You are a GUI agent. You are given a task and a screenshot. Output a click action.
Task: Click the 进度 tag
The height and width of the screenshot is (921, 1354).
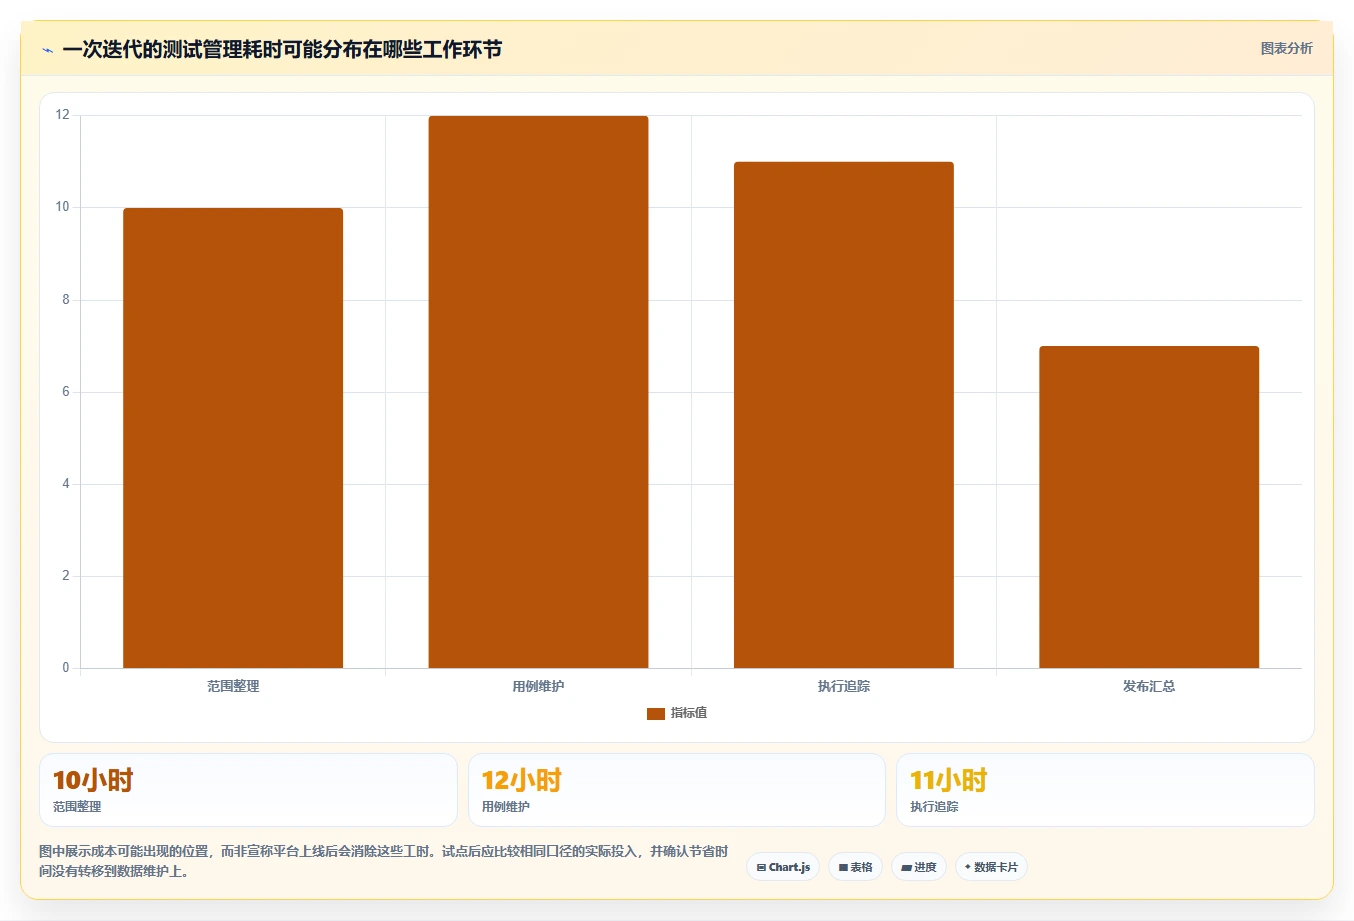point(919,867)
